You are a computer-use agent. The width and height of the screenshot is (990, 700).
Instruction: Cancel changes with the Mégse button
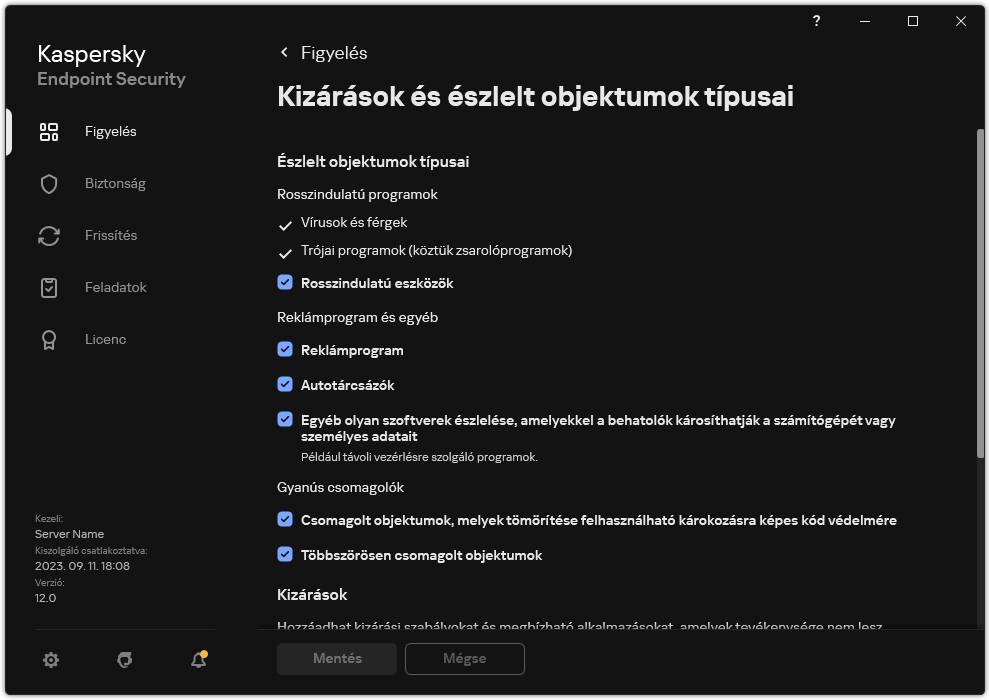464,658
